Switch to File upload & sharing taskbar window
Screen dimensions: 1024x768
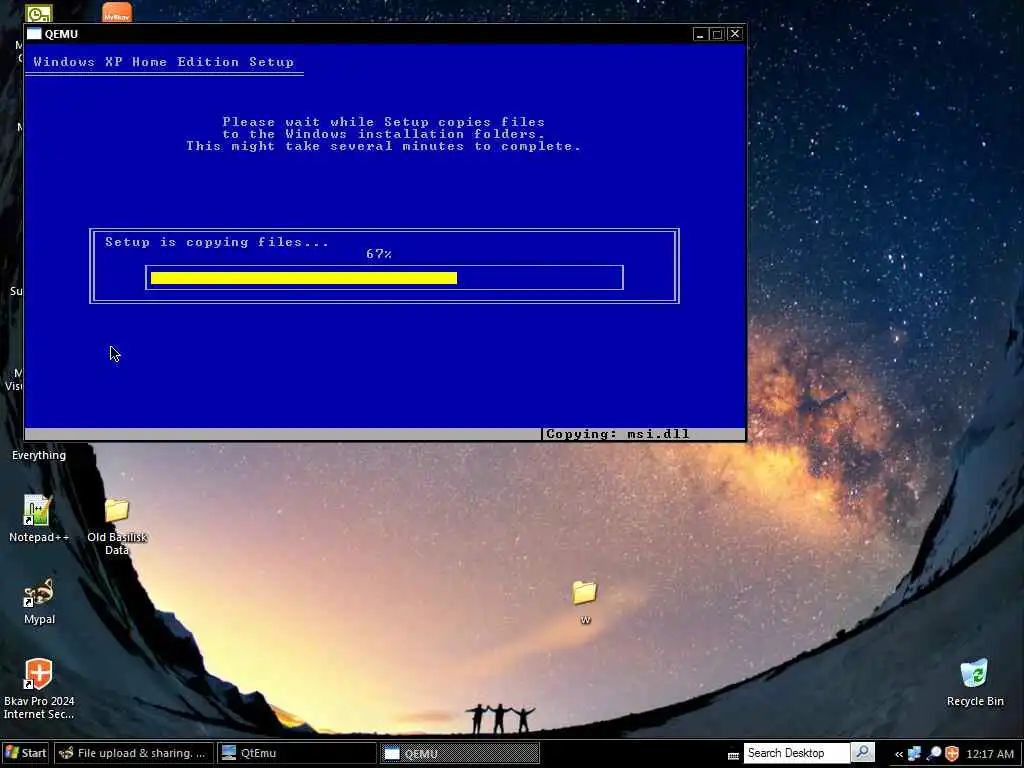[133, 753]
